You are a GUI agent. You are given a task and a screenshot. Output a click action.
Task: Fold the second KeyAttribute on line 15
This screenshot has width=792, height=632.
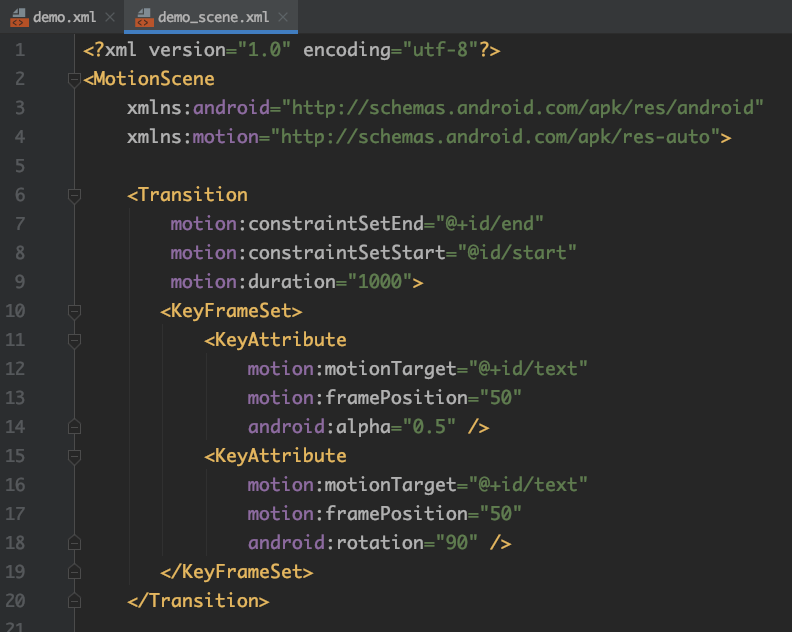(74, 456)
